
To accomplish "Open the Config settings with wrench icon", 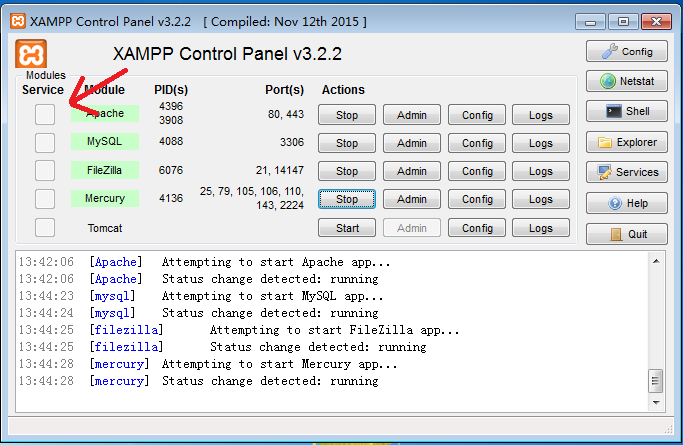I will coord(626,51).
